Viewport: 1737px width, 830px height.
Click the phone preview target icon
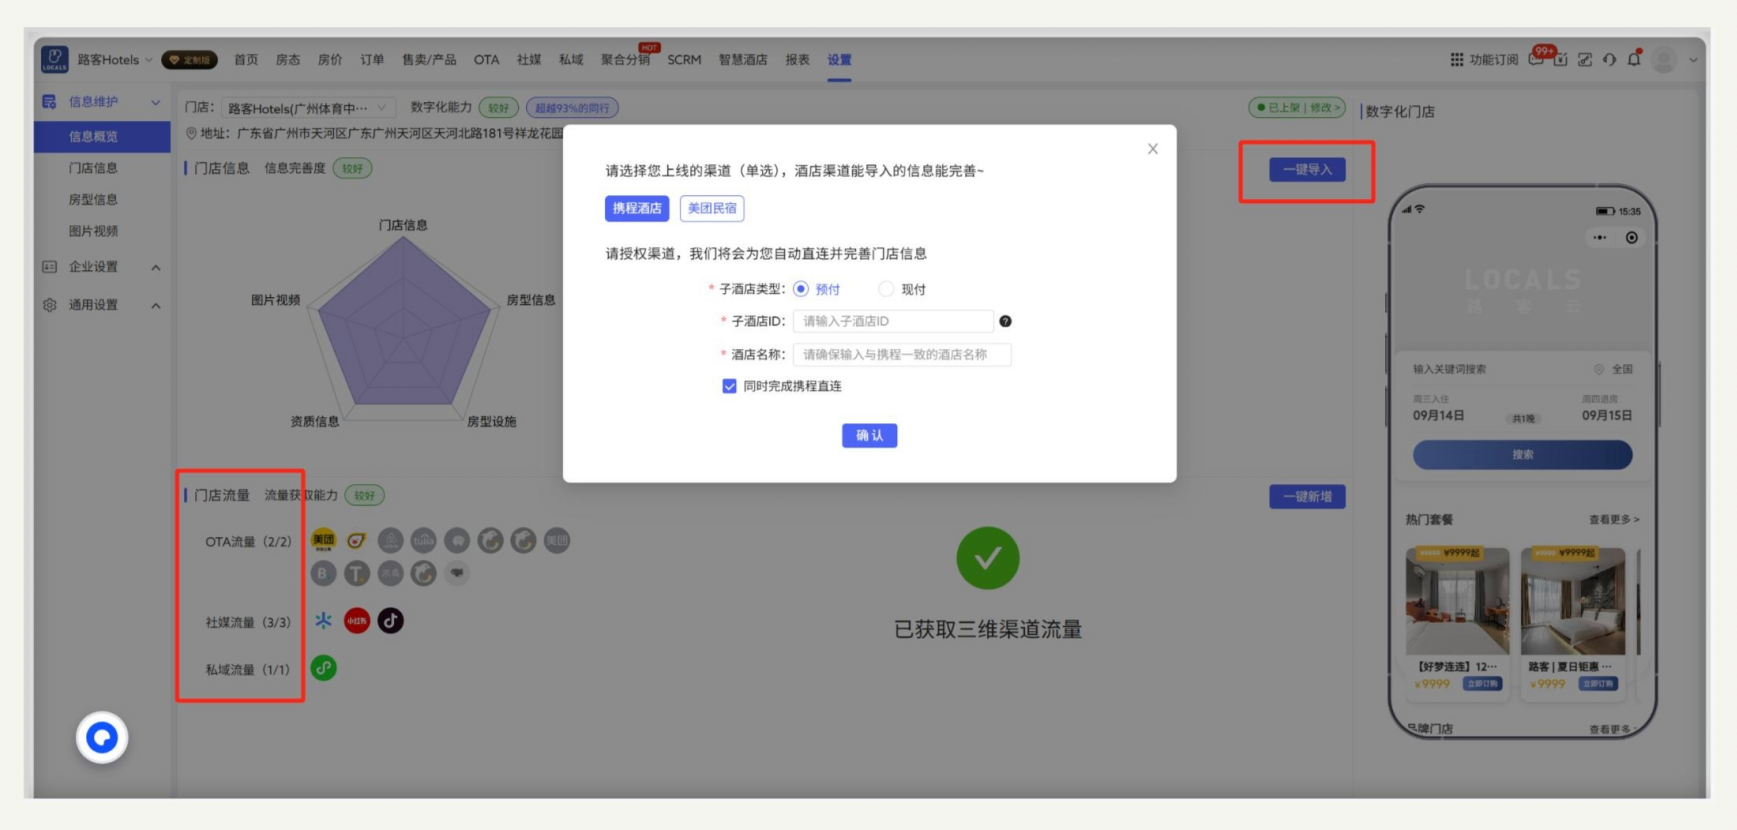[1631, 238]
